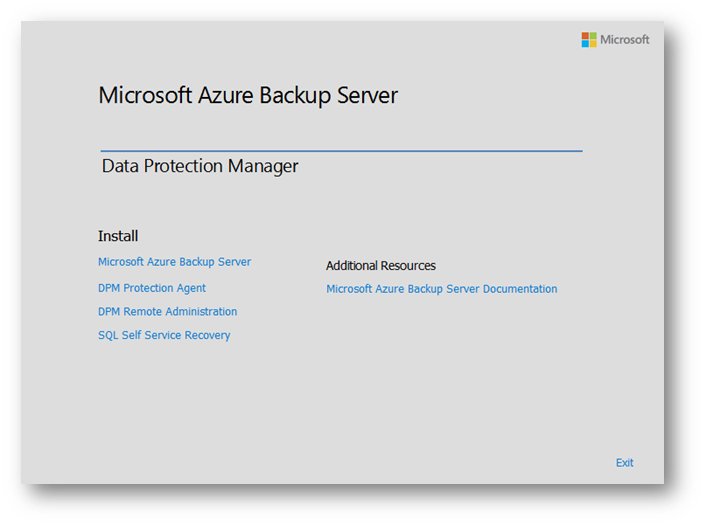Viewport: 706px width, 526px height.
Task: Click the red square in Microsoft logo
Action: click(585, 36)
